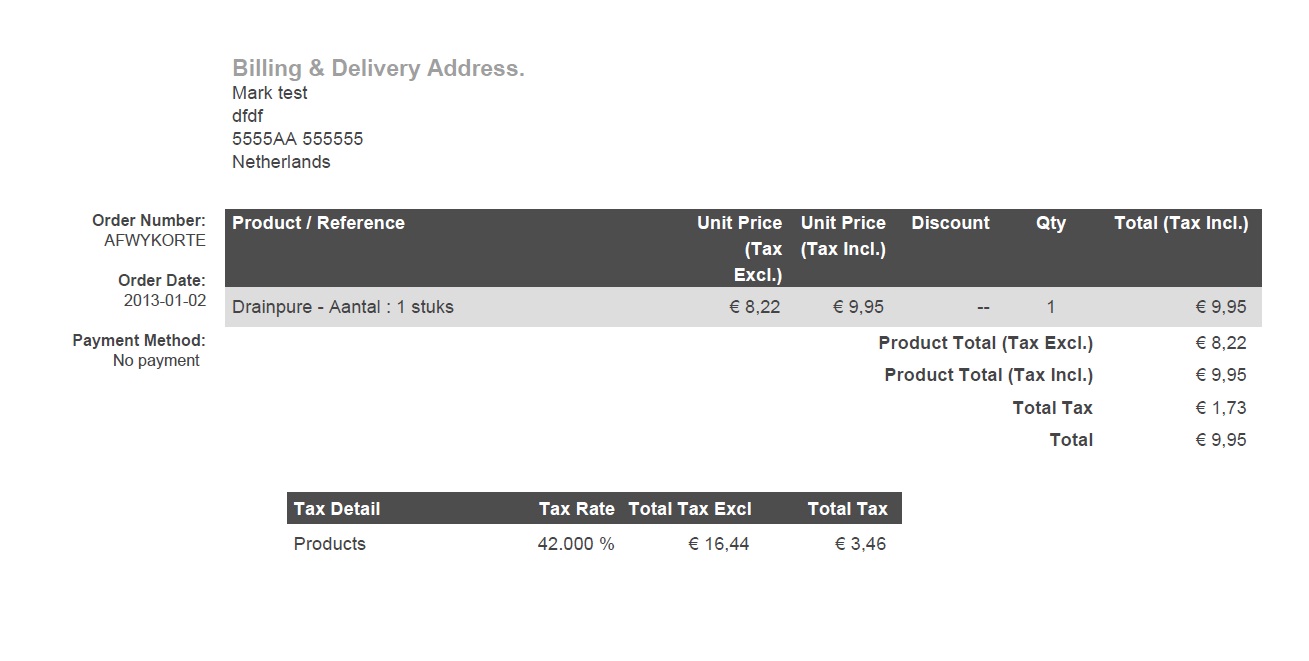Image resolution: width=1309 pixels, height=661 pixels.
Task: Click the Billing & Delivery Address heading
Action: (x=378, y=68)
